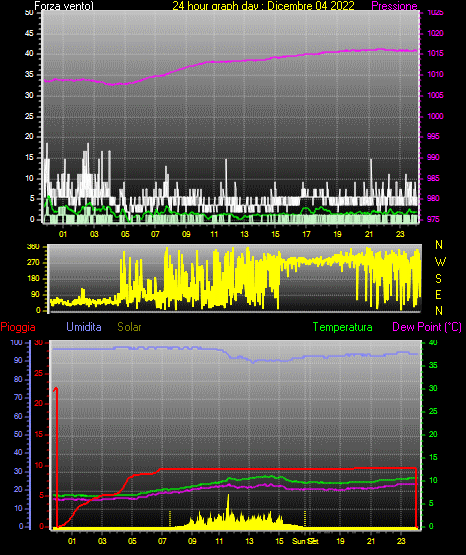The width and height of the screenshot is (466, 555).
Task: Click the blue humidity axis value "60"
Action: pos(18,416)
